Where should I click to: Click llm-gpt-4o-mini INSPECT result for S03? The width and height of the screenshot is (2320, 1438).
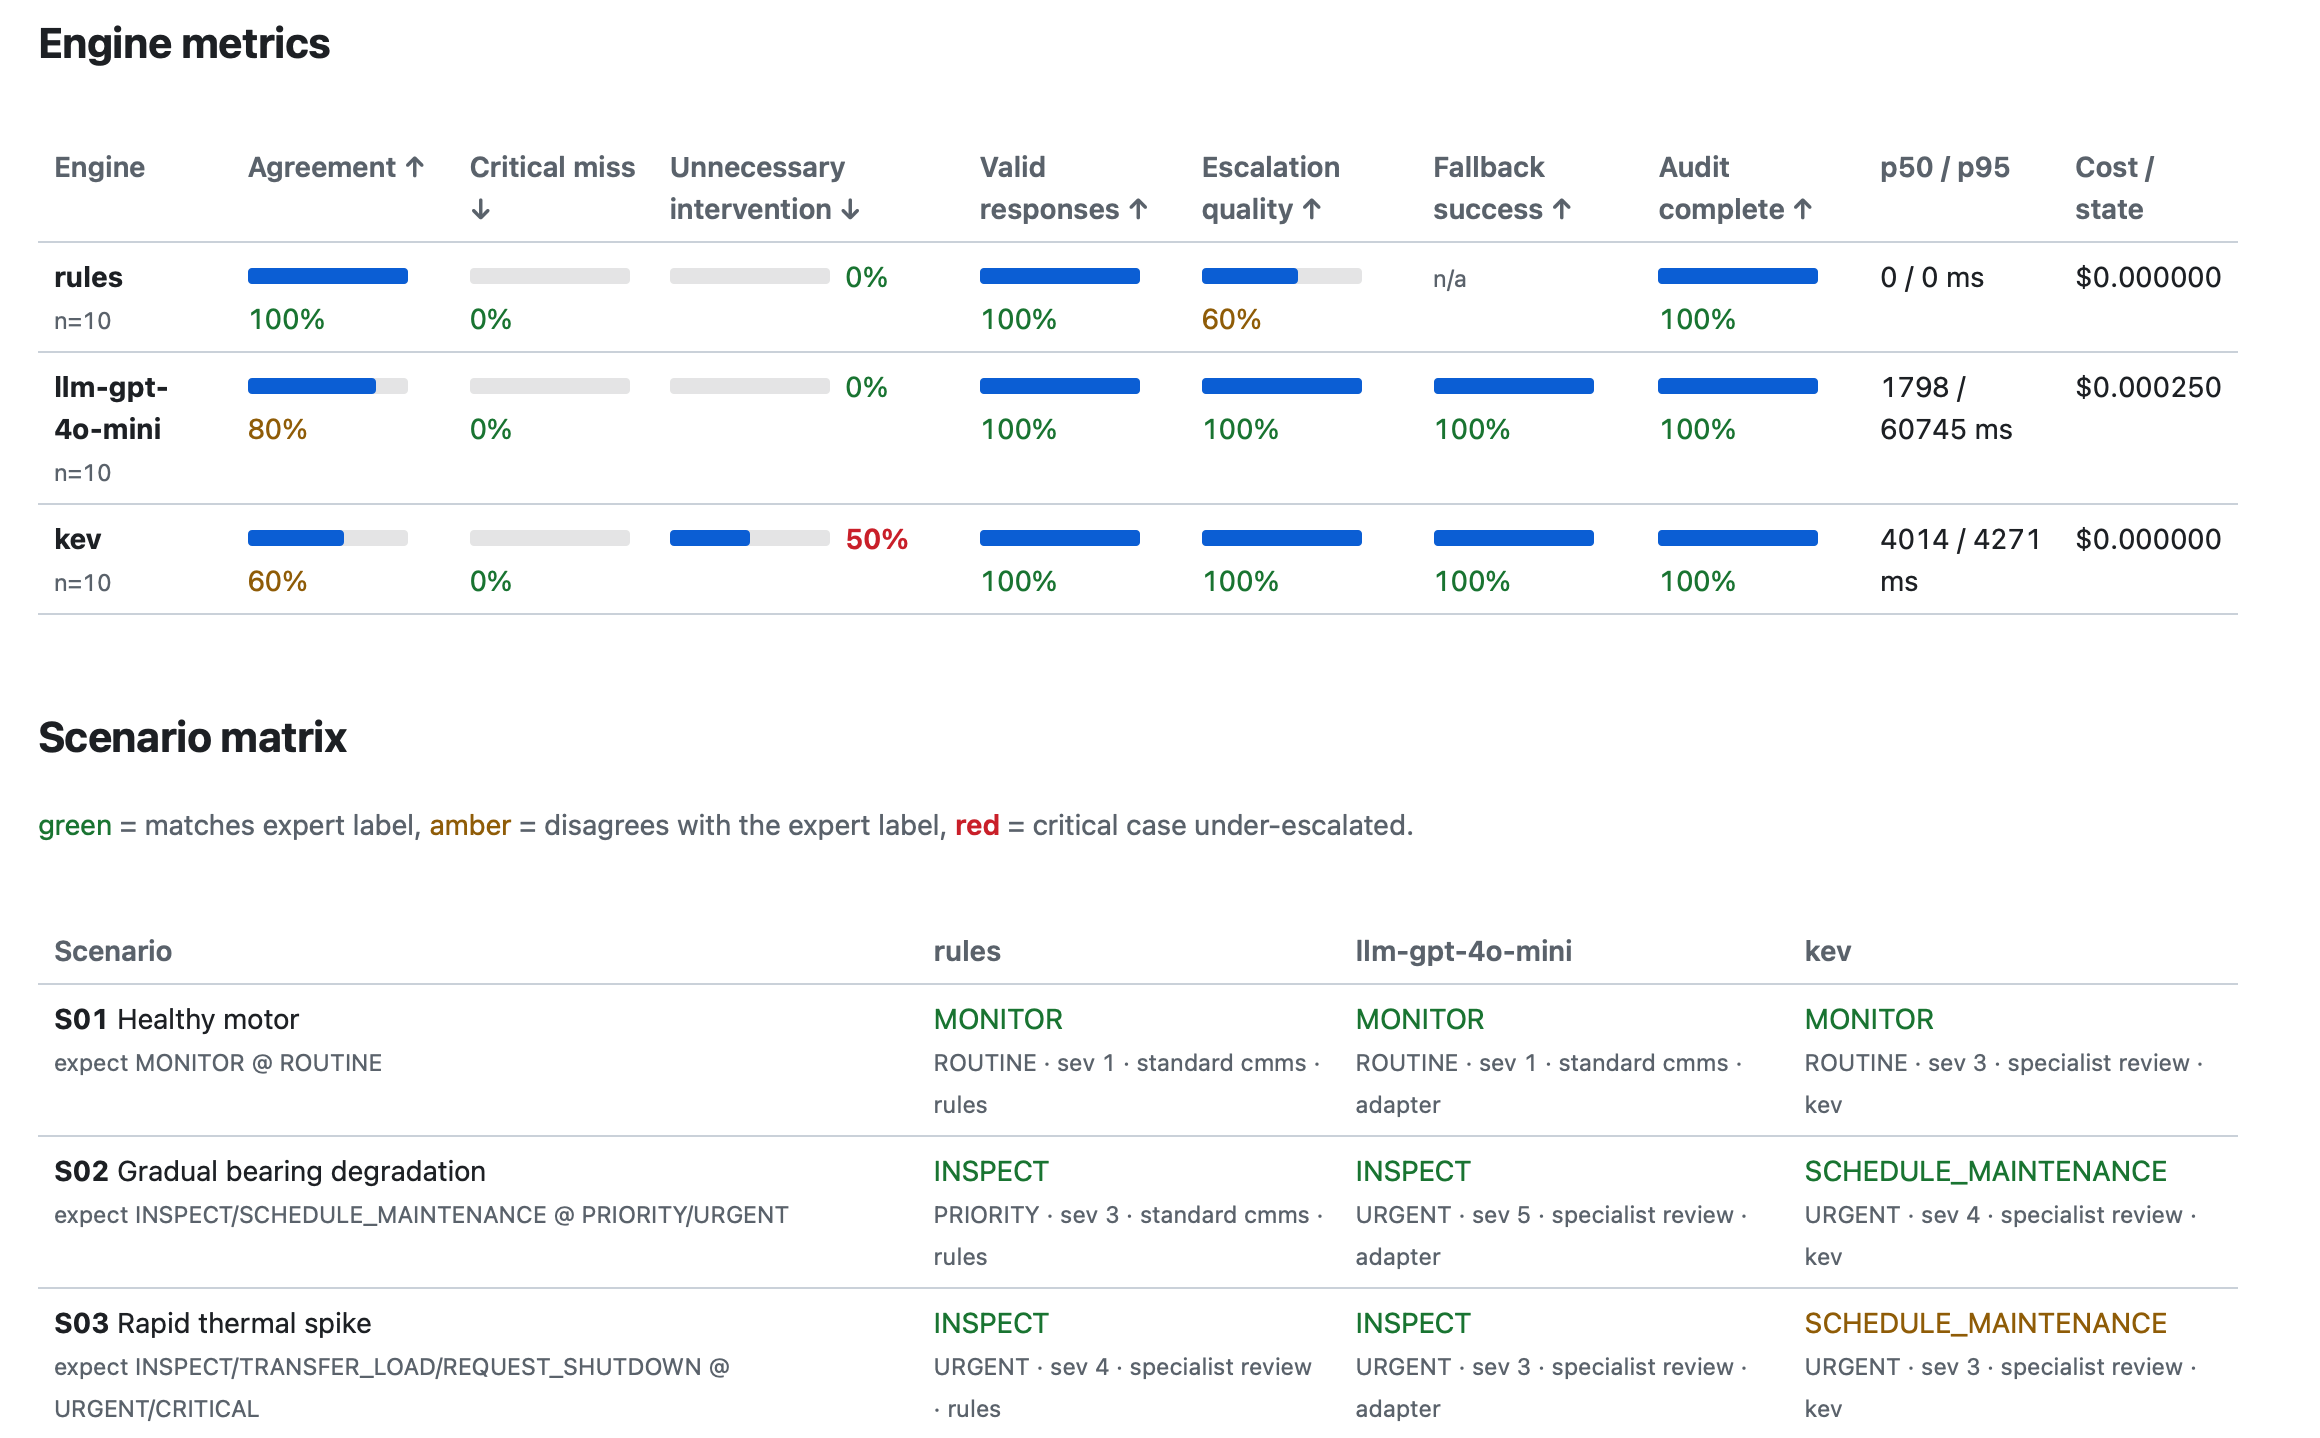pyautogui.click(x=1413, y=1323)
